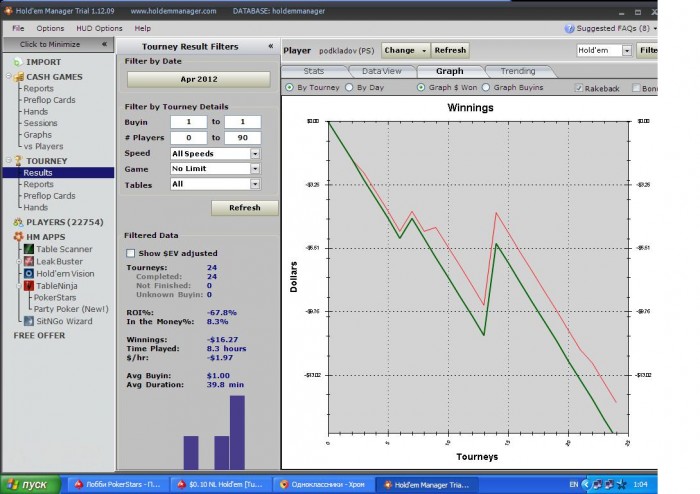Viewport: 700px width, 494px height.
Task: Click the Apr 2012 date filter button
Action: coord(199,79)
